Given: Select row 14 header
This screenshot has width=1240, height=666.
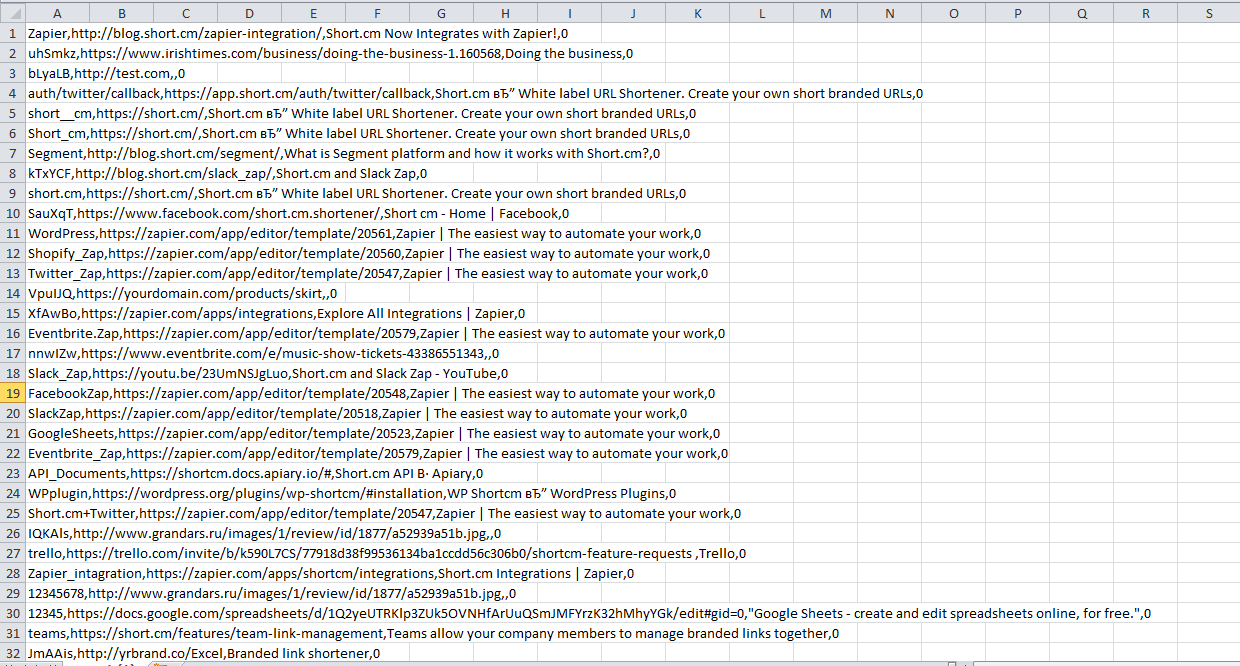Looking at the screenshot, I should 12,293.
